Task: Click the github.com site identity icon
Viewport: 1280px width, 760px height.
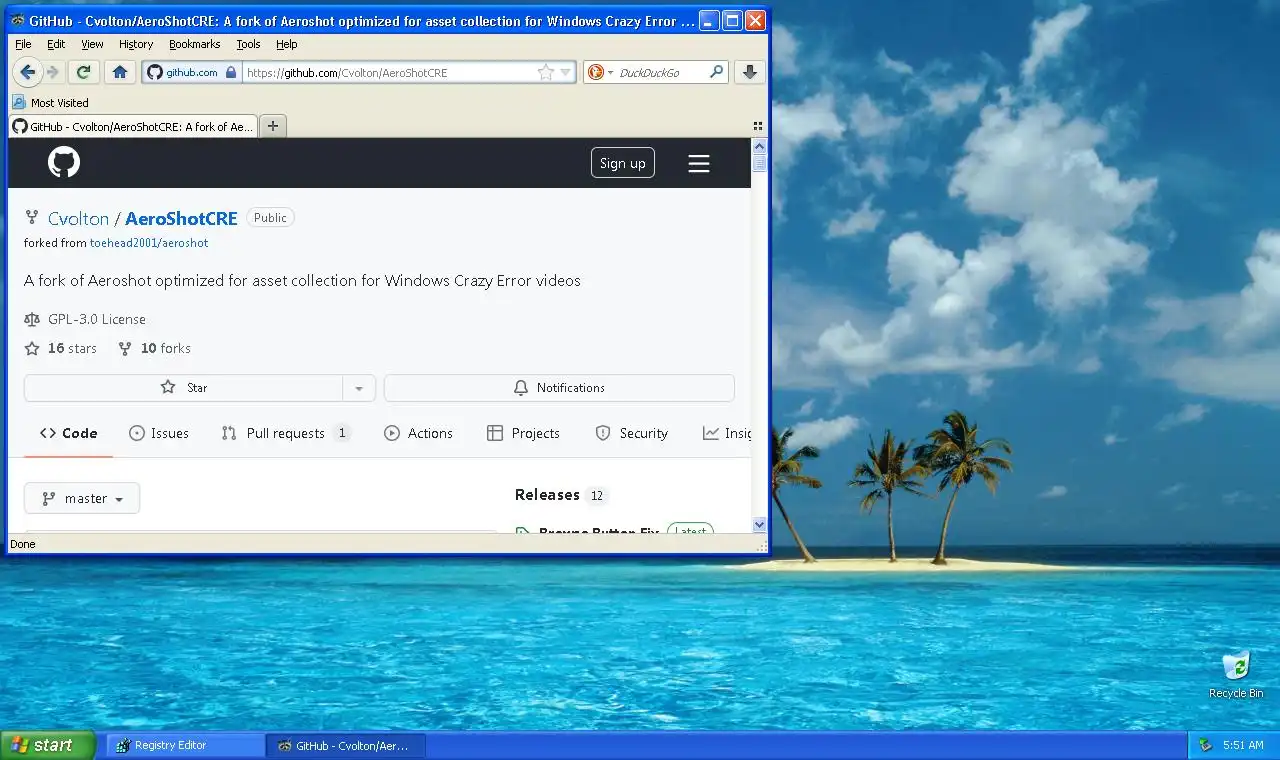Action: click(192, 72)
